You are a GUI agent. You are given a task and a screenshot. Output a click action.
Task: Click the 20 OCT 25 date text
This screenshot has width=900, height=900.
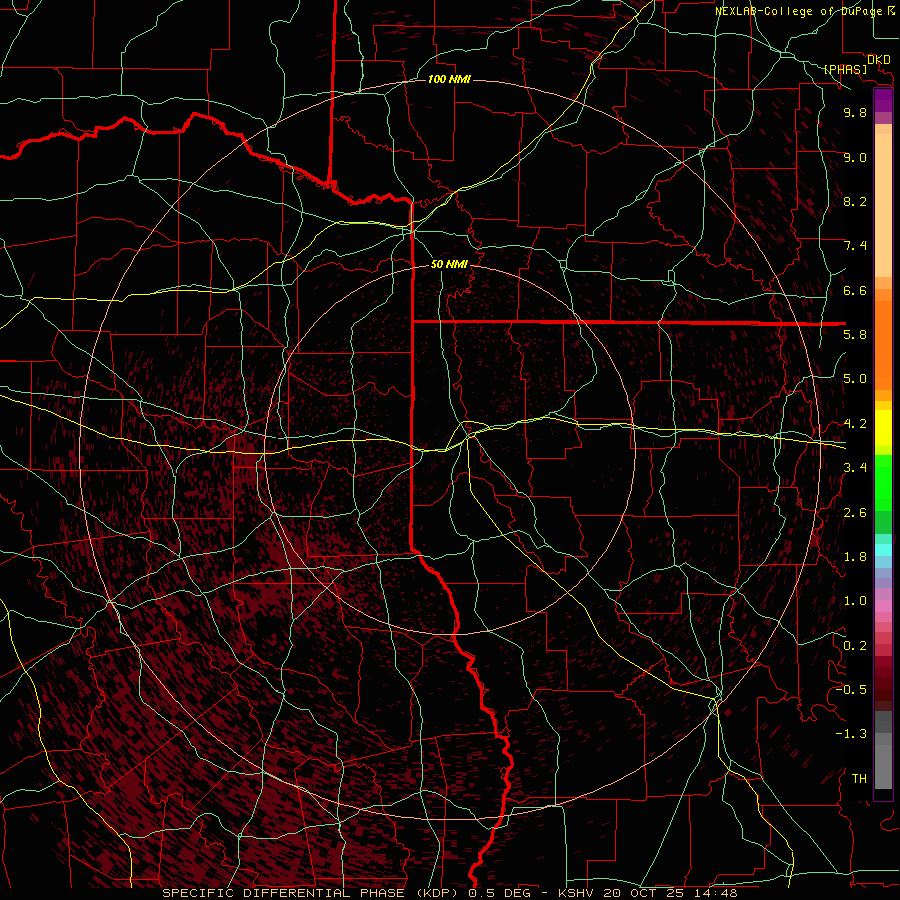pyautogui.click(x=643, y=893)
